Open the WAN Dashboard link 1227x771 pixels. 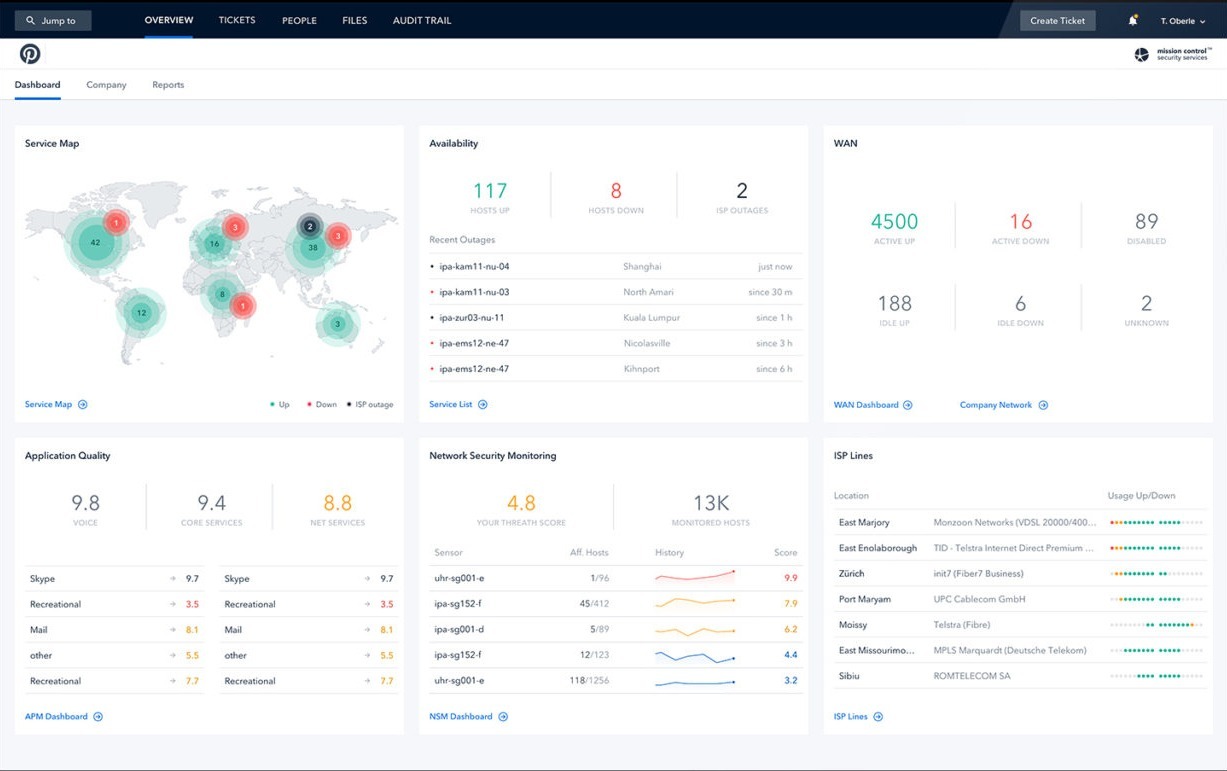tap(866, 405)
